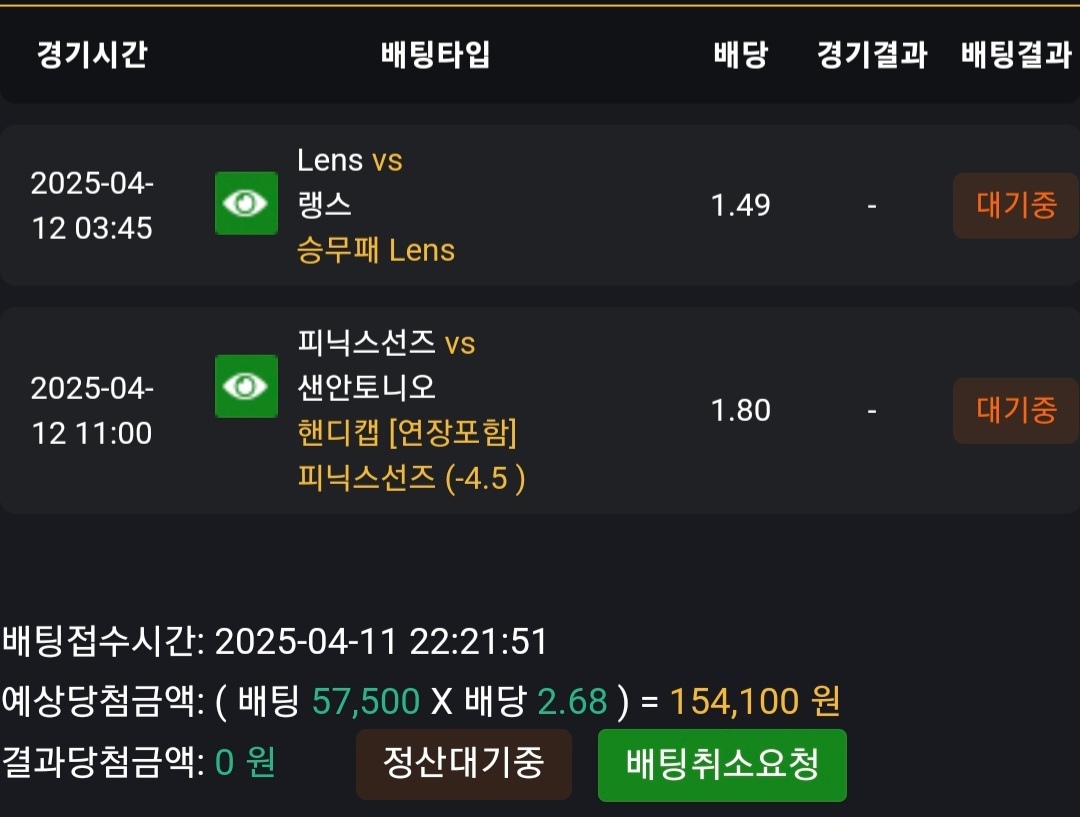Click the 57,500 bet amount
The image size is (1080, 817).
point(366,702)
